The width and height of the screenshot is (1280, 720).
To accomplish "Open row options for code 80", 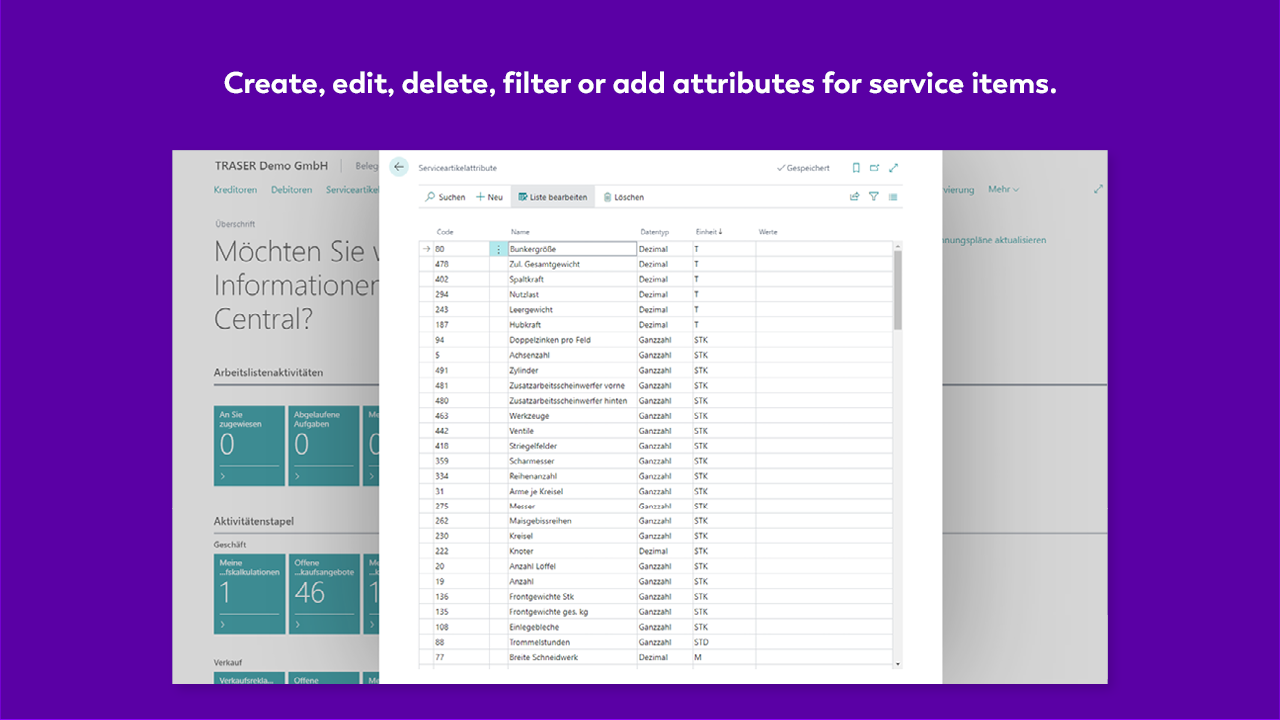I will [498, 249].
